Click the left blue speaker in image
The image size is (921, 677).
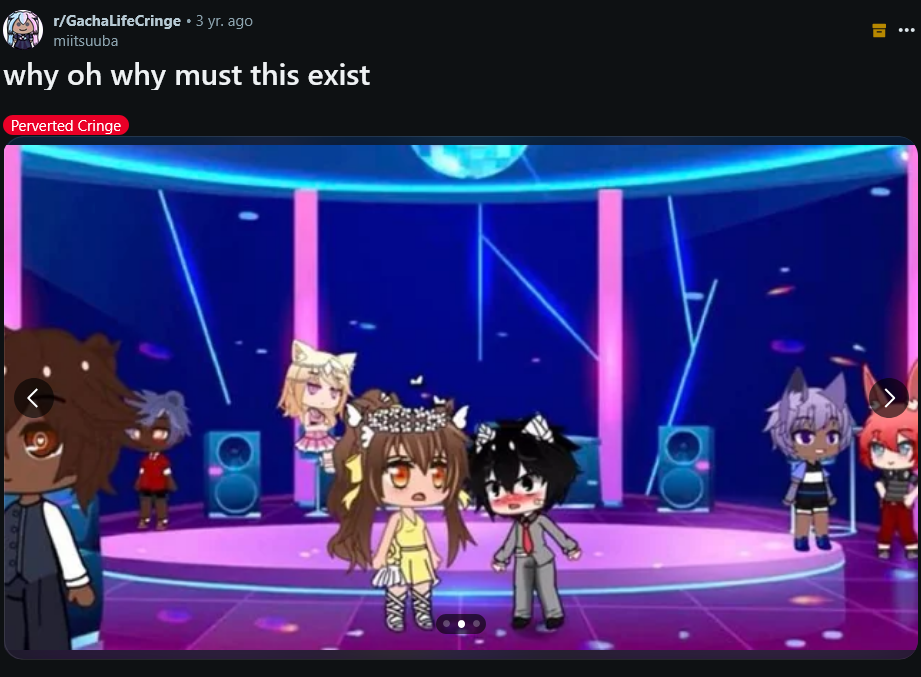pyautogui.click(x=233, y=473)
